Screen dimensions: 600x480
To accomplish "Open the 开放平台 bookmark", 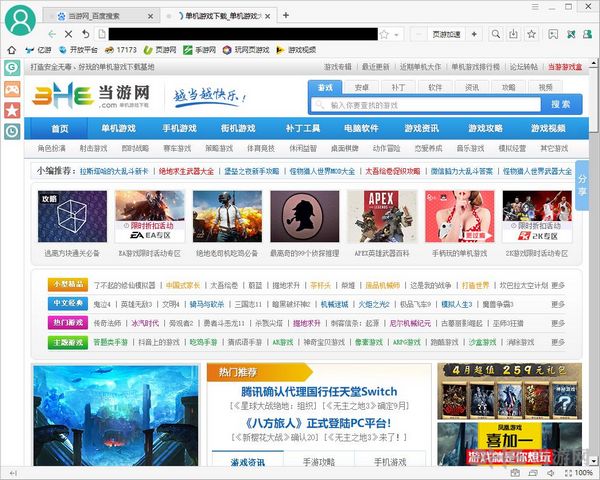I will [78, 50].
